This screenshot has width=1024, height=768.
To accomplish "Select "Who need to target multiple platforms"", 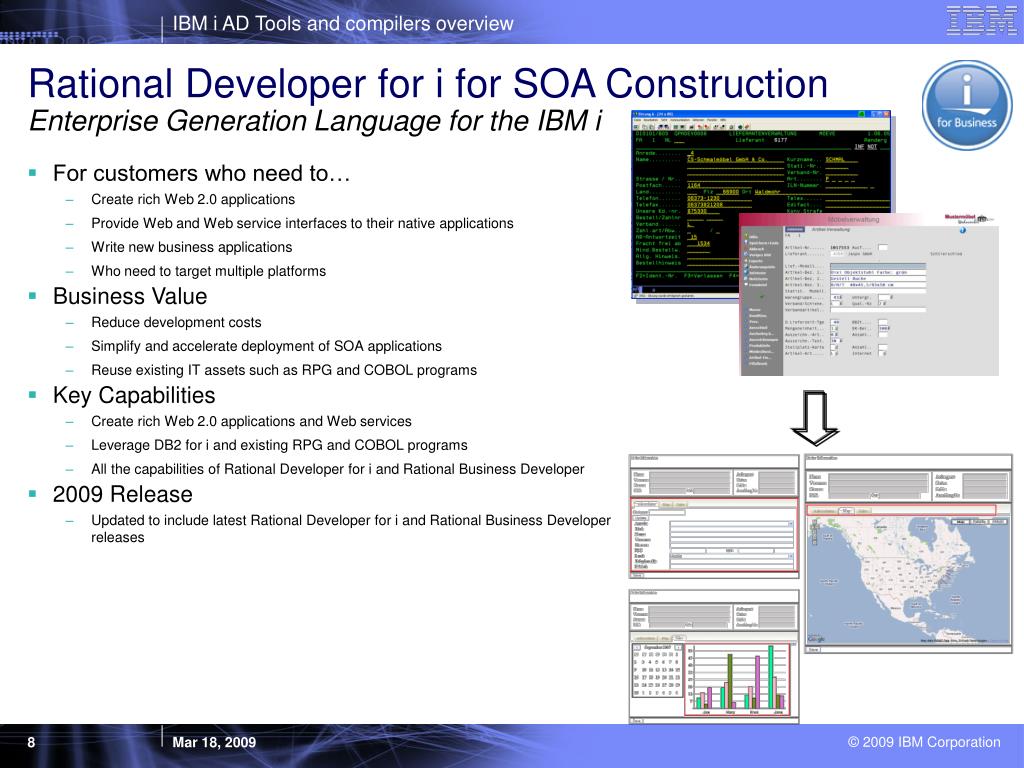I will [x=208, y=271].
